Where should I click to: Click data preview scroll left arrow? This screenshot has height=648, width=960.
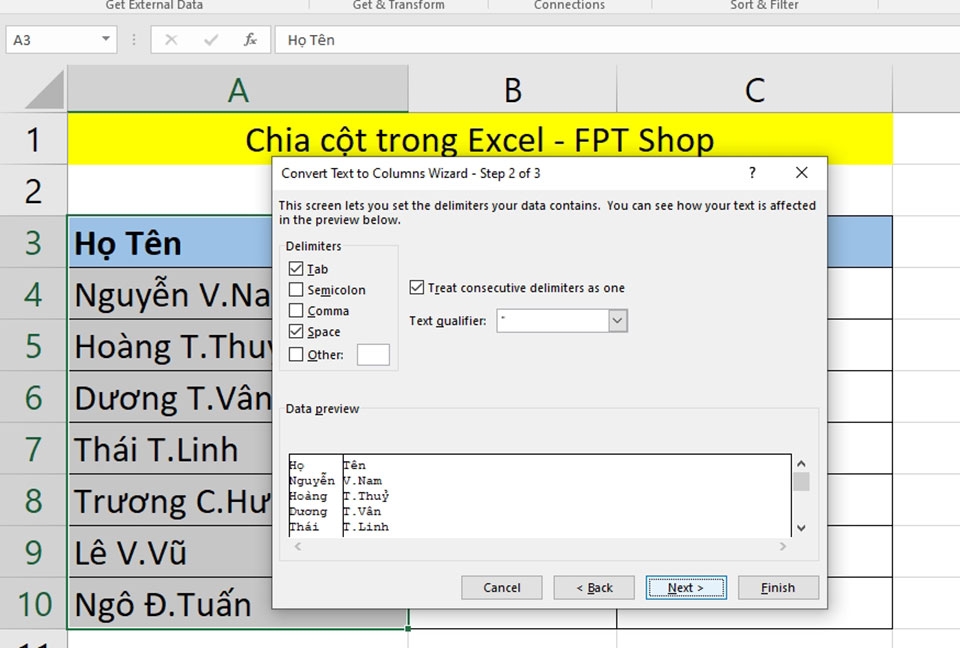298,546
